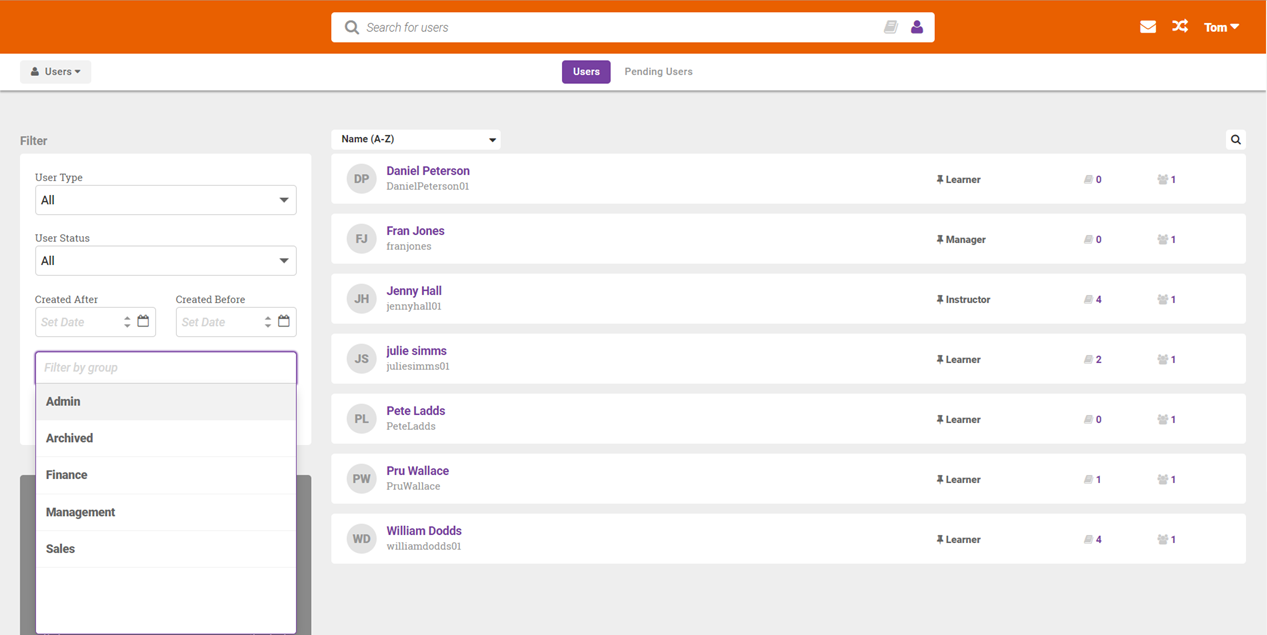This screenshot has width=1267, height=635.
Task: Click the username text PruWallace
Action: pyautogui.click(x=413, y=487)
